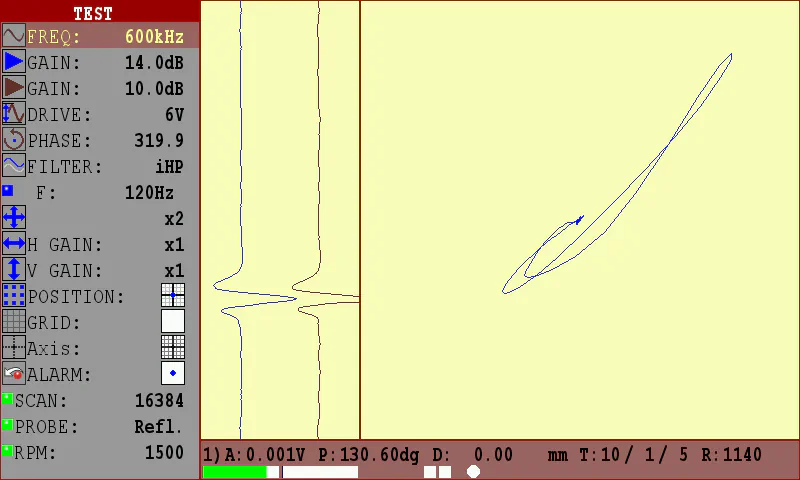Click the blue triangle gain icon
Screen dimensions: 800x480
(13, 62)
